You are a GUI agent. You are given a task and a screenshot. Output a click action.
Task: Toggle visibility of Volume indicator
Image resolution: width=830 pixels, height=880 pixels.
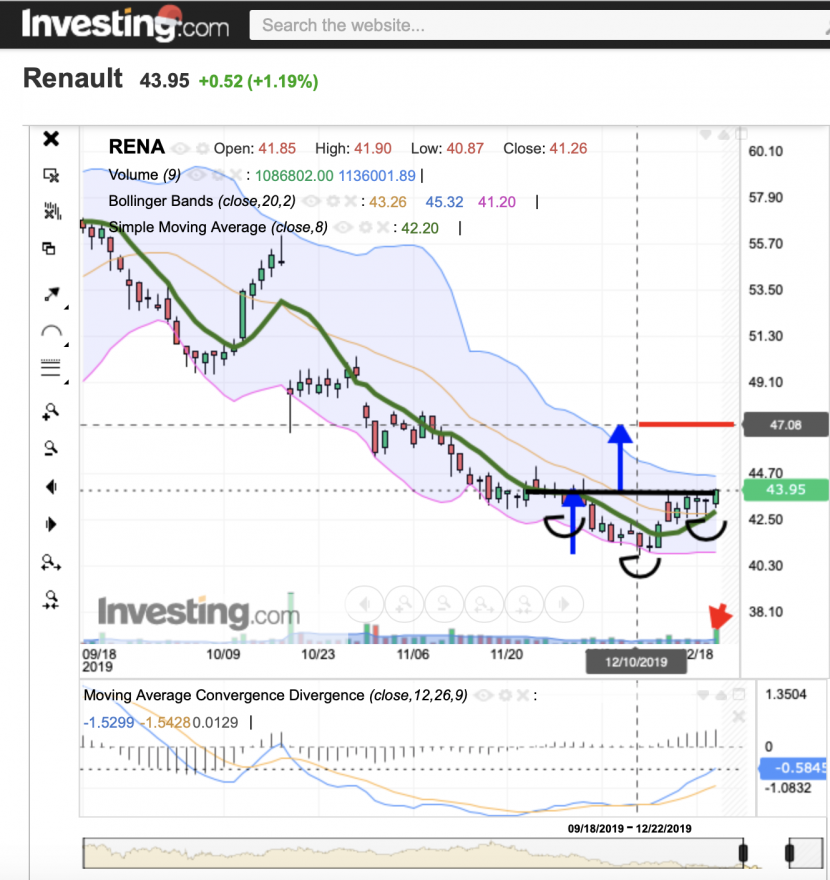(196, 175)
